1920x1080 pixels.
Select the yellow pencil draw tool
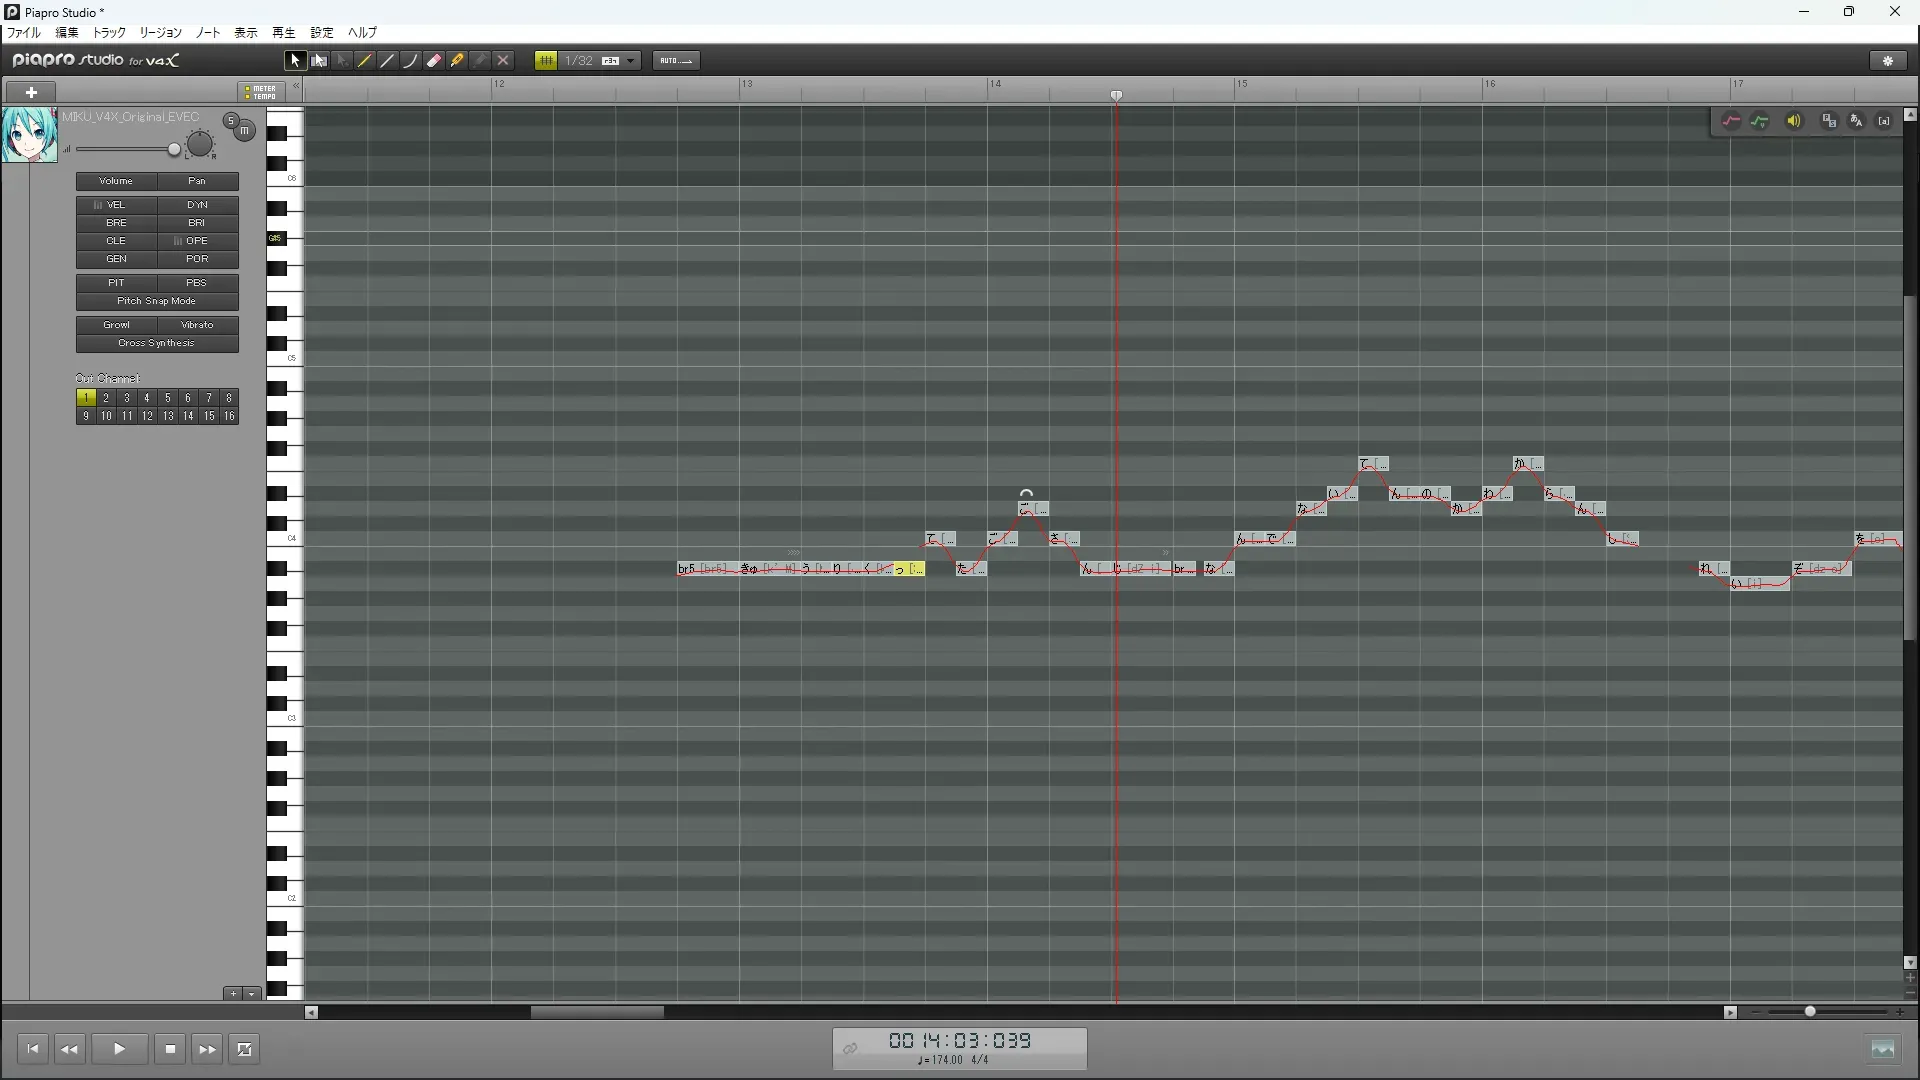365,61
